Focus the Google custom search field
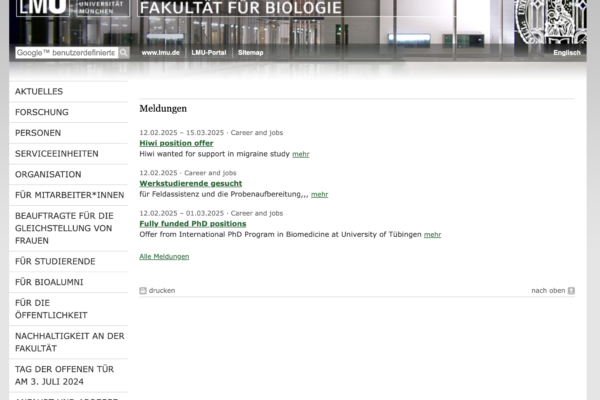Screen dimensions: 600x400 click(67, 53)
